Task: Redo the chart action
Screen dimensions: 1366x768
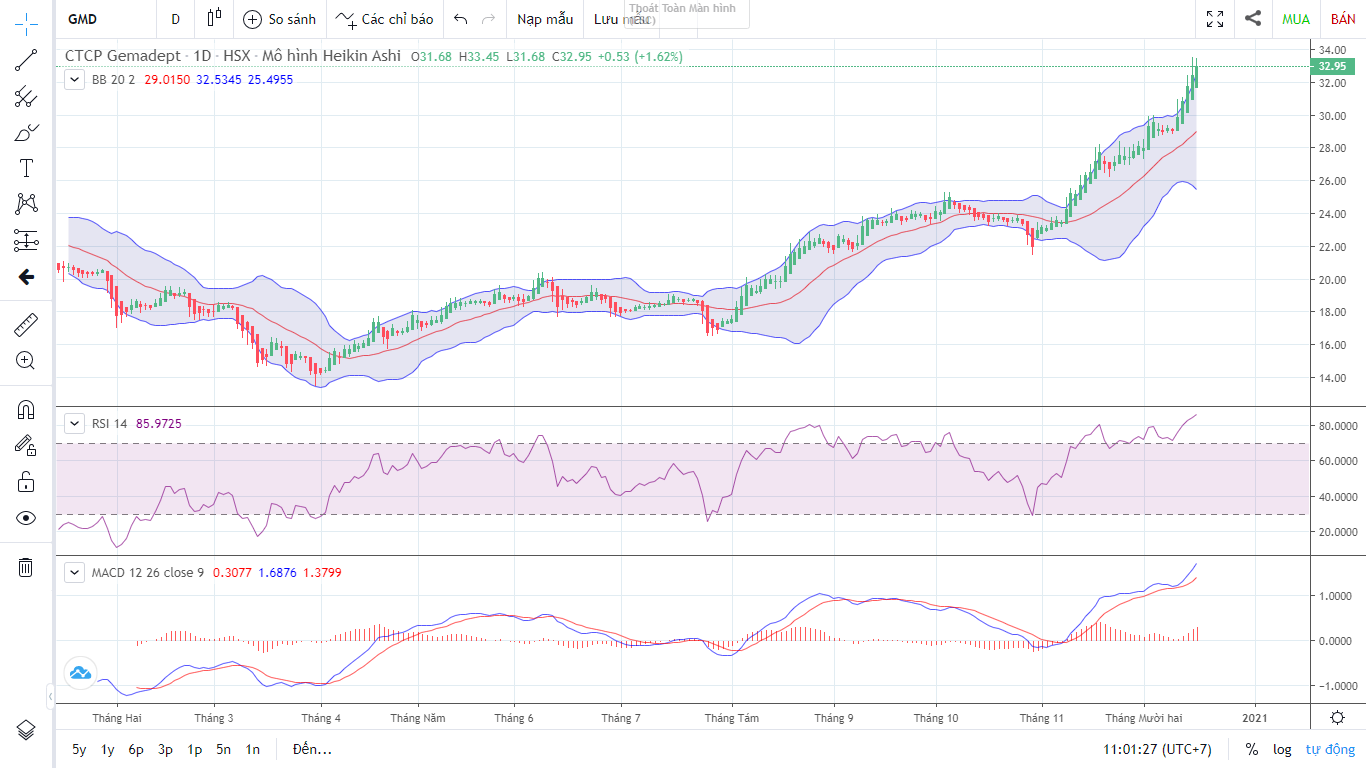Action: click(x=488, y=19)
